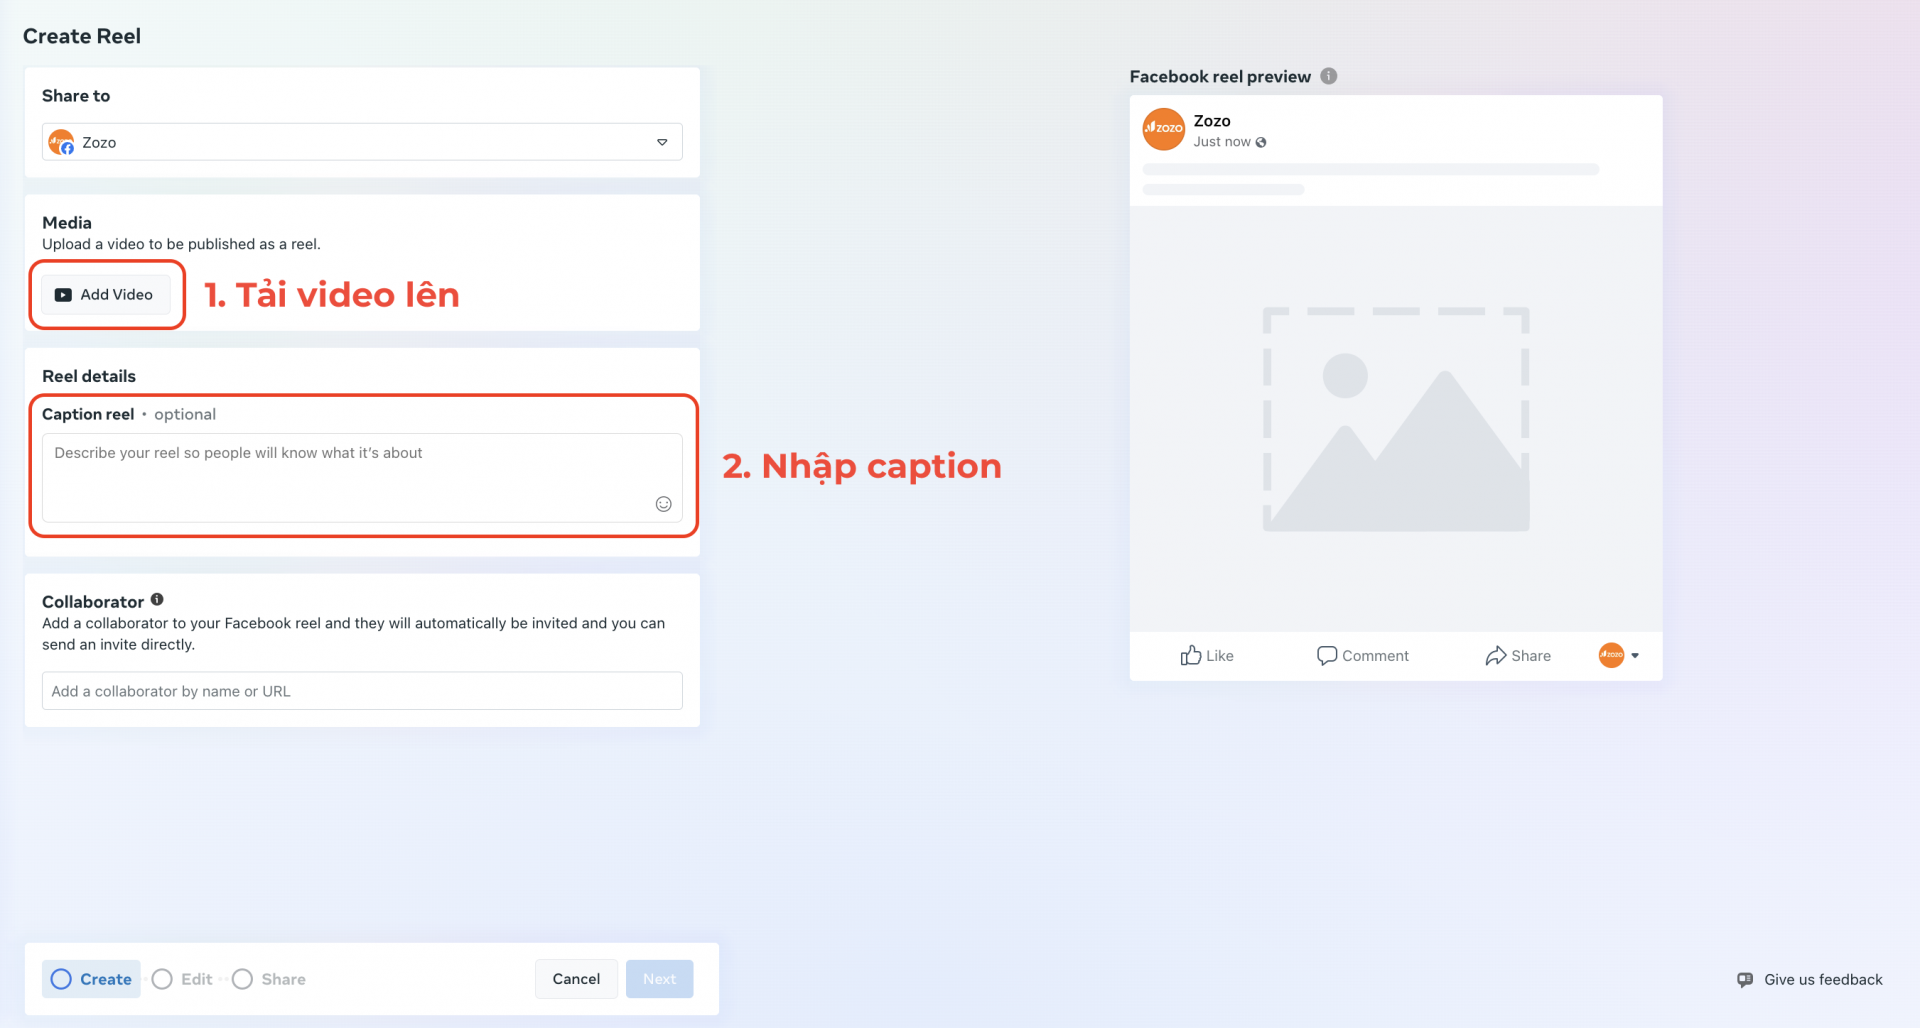Select the Edit step circle
Viewport: 1920px width, 1028px height.
[162, 979]
